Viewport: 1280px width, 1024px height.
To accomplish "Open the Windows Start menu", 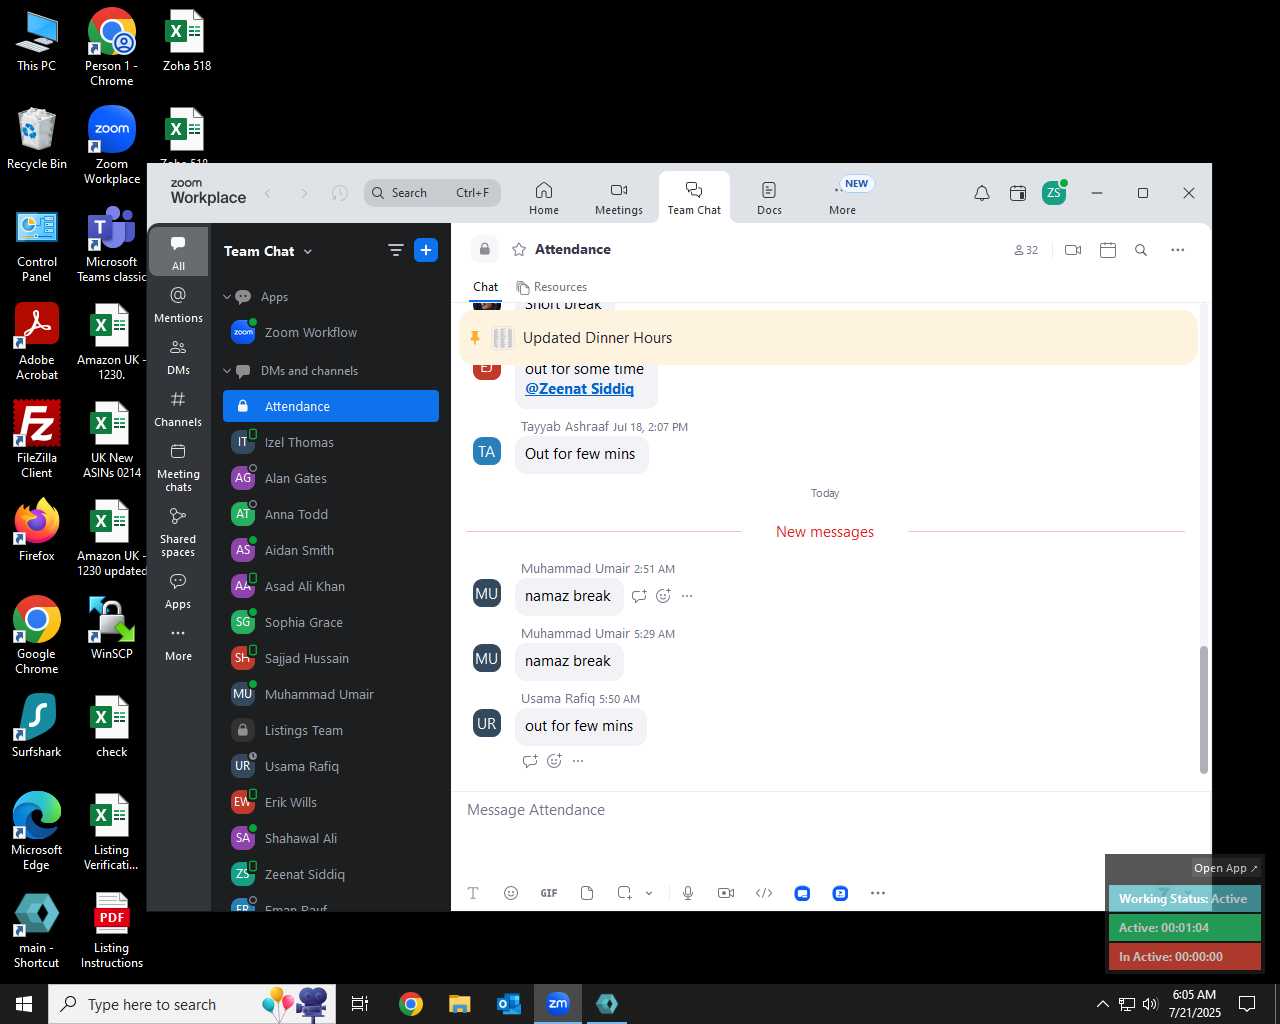I will (24, 1004).
